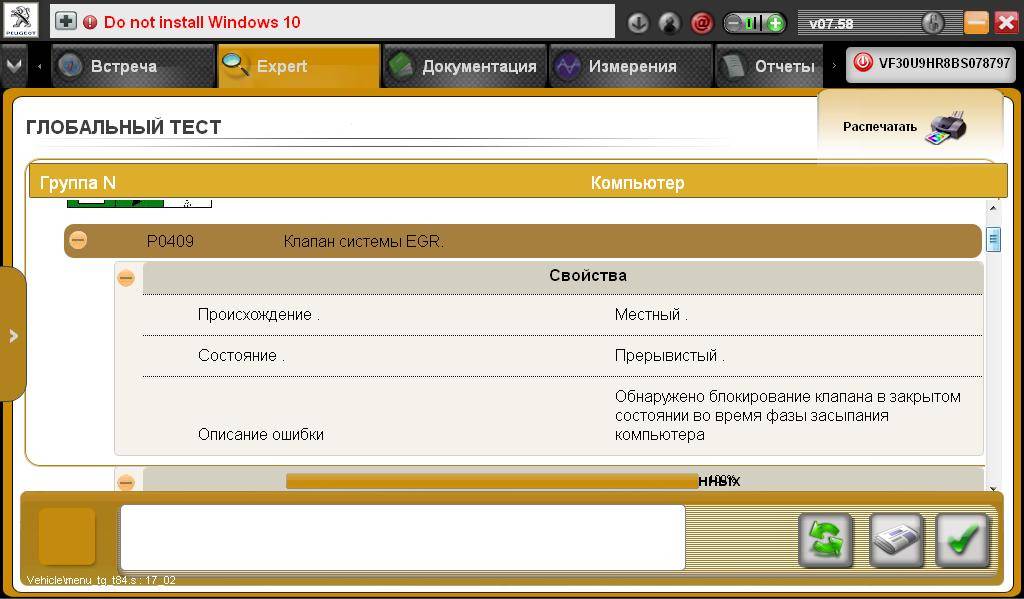Click the red power icon beside the VIN

863,63
